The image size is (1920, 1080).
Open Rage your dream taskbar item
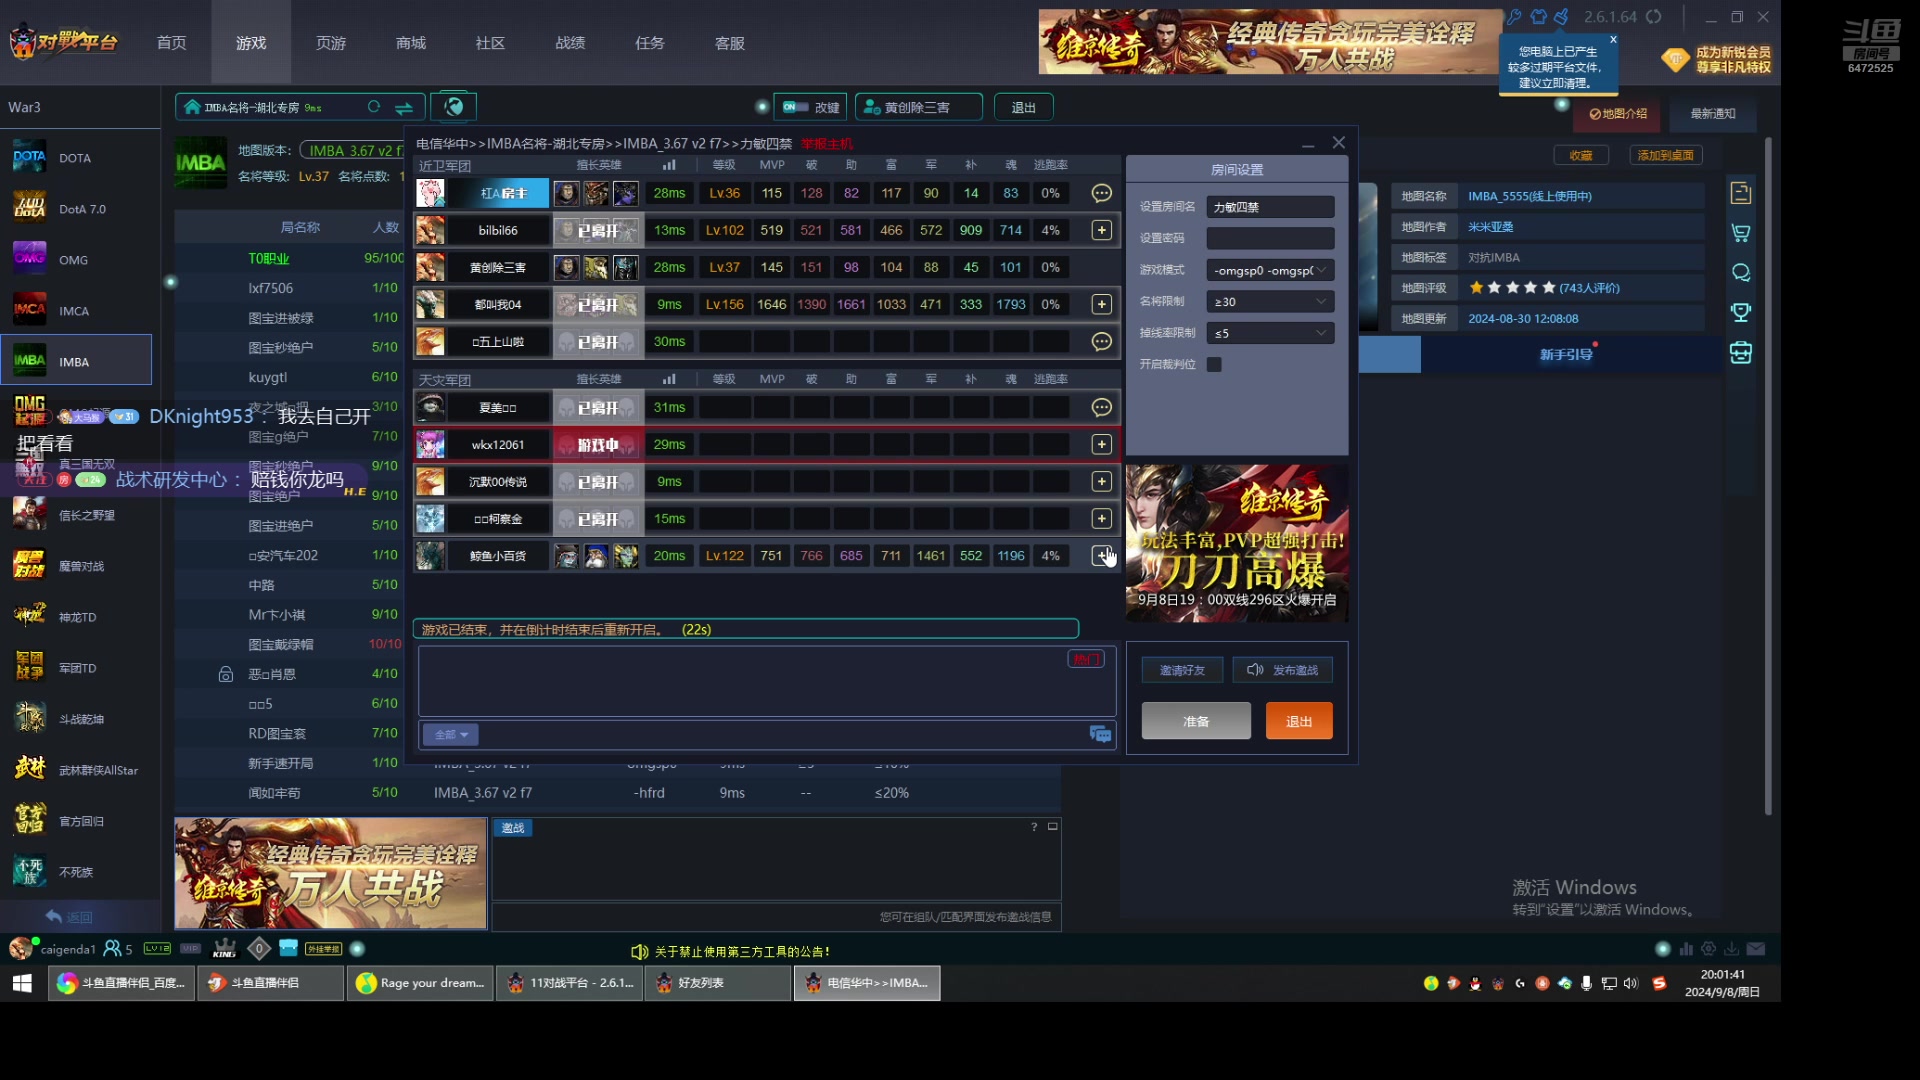point(420,983)
